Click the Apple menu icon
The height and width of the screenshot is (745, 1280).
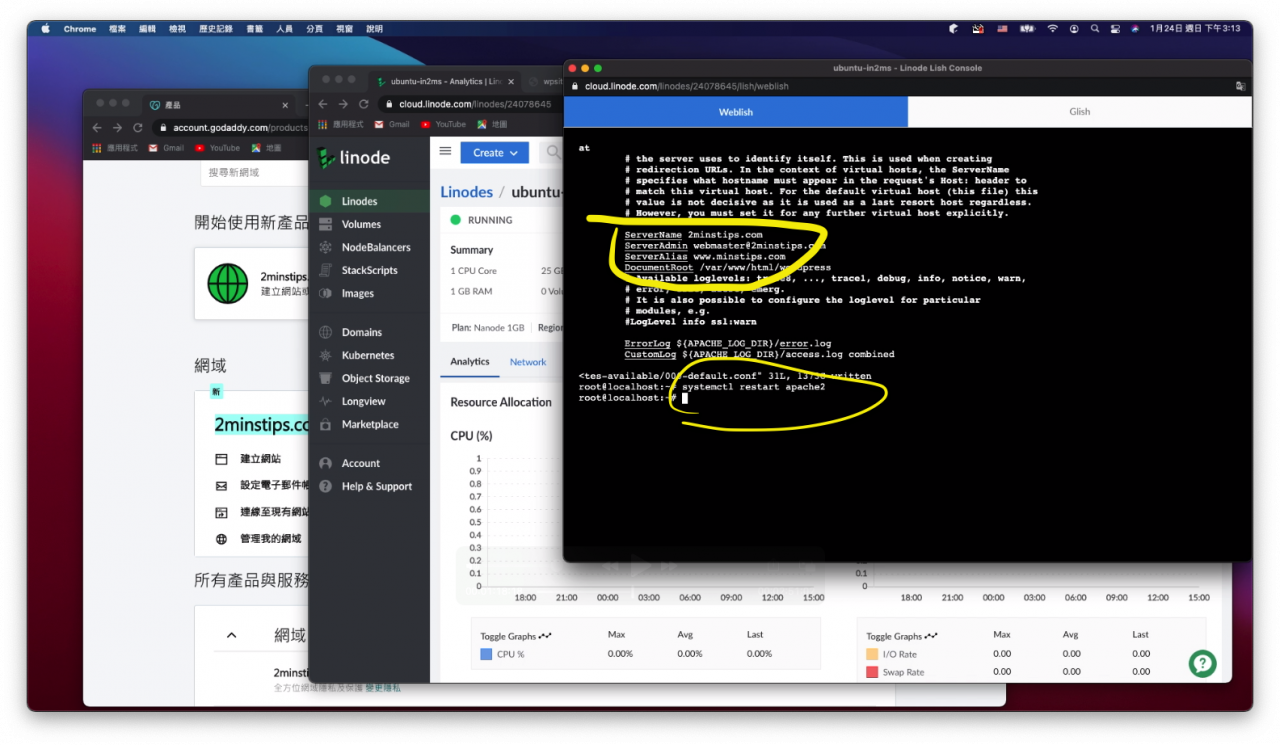45,29
